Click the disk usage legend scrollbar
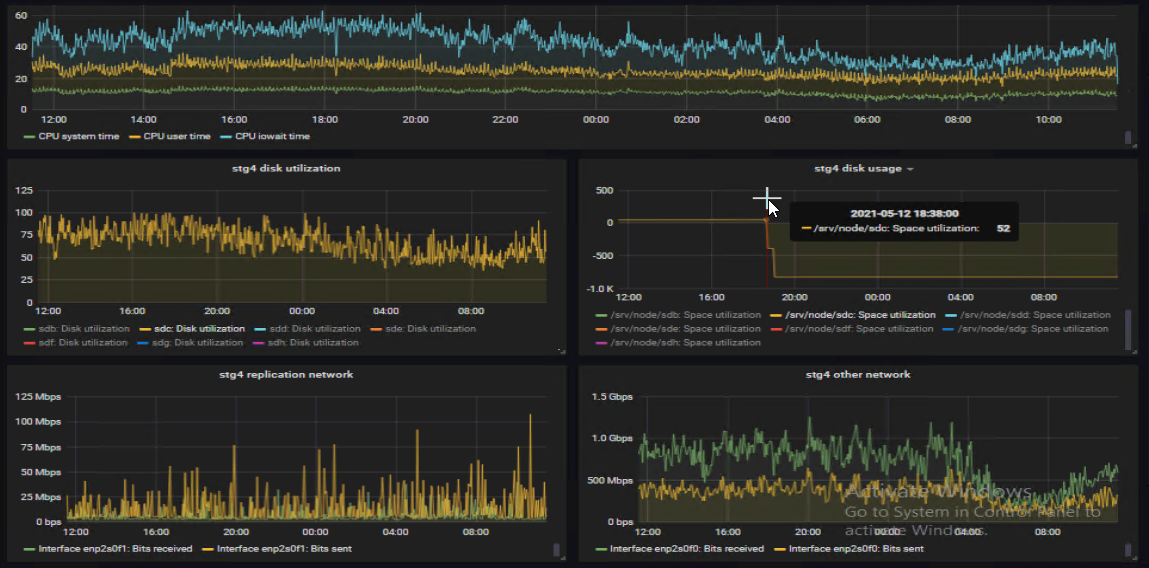The height and width of the screenshot is (568, 1149). [1129, 328]
